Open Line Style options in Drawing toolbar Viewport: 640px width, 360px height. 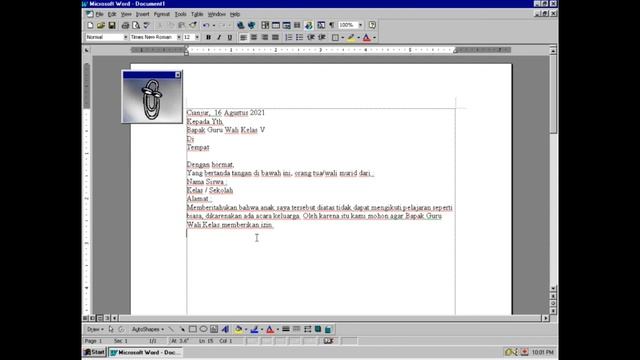pos(286,329)
